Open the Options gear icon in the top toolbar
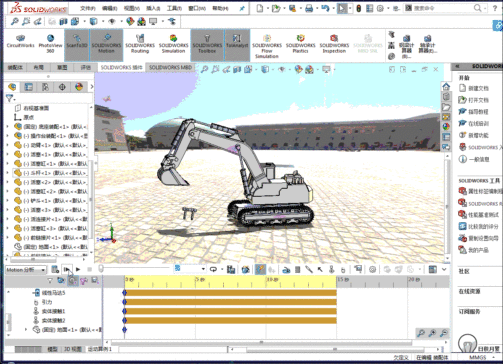Screen dimensions: 503x364 point(380,8)
